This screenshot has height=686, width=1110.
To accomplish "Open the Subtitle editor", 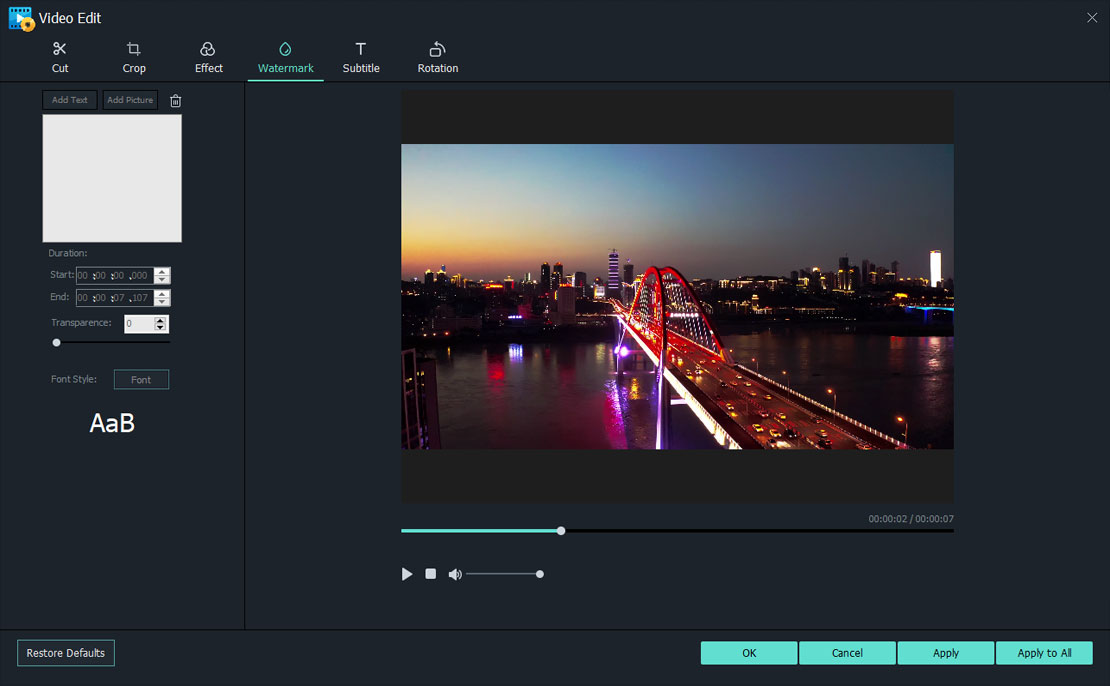I will [x=361, y=56].
